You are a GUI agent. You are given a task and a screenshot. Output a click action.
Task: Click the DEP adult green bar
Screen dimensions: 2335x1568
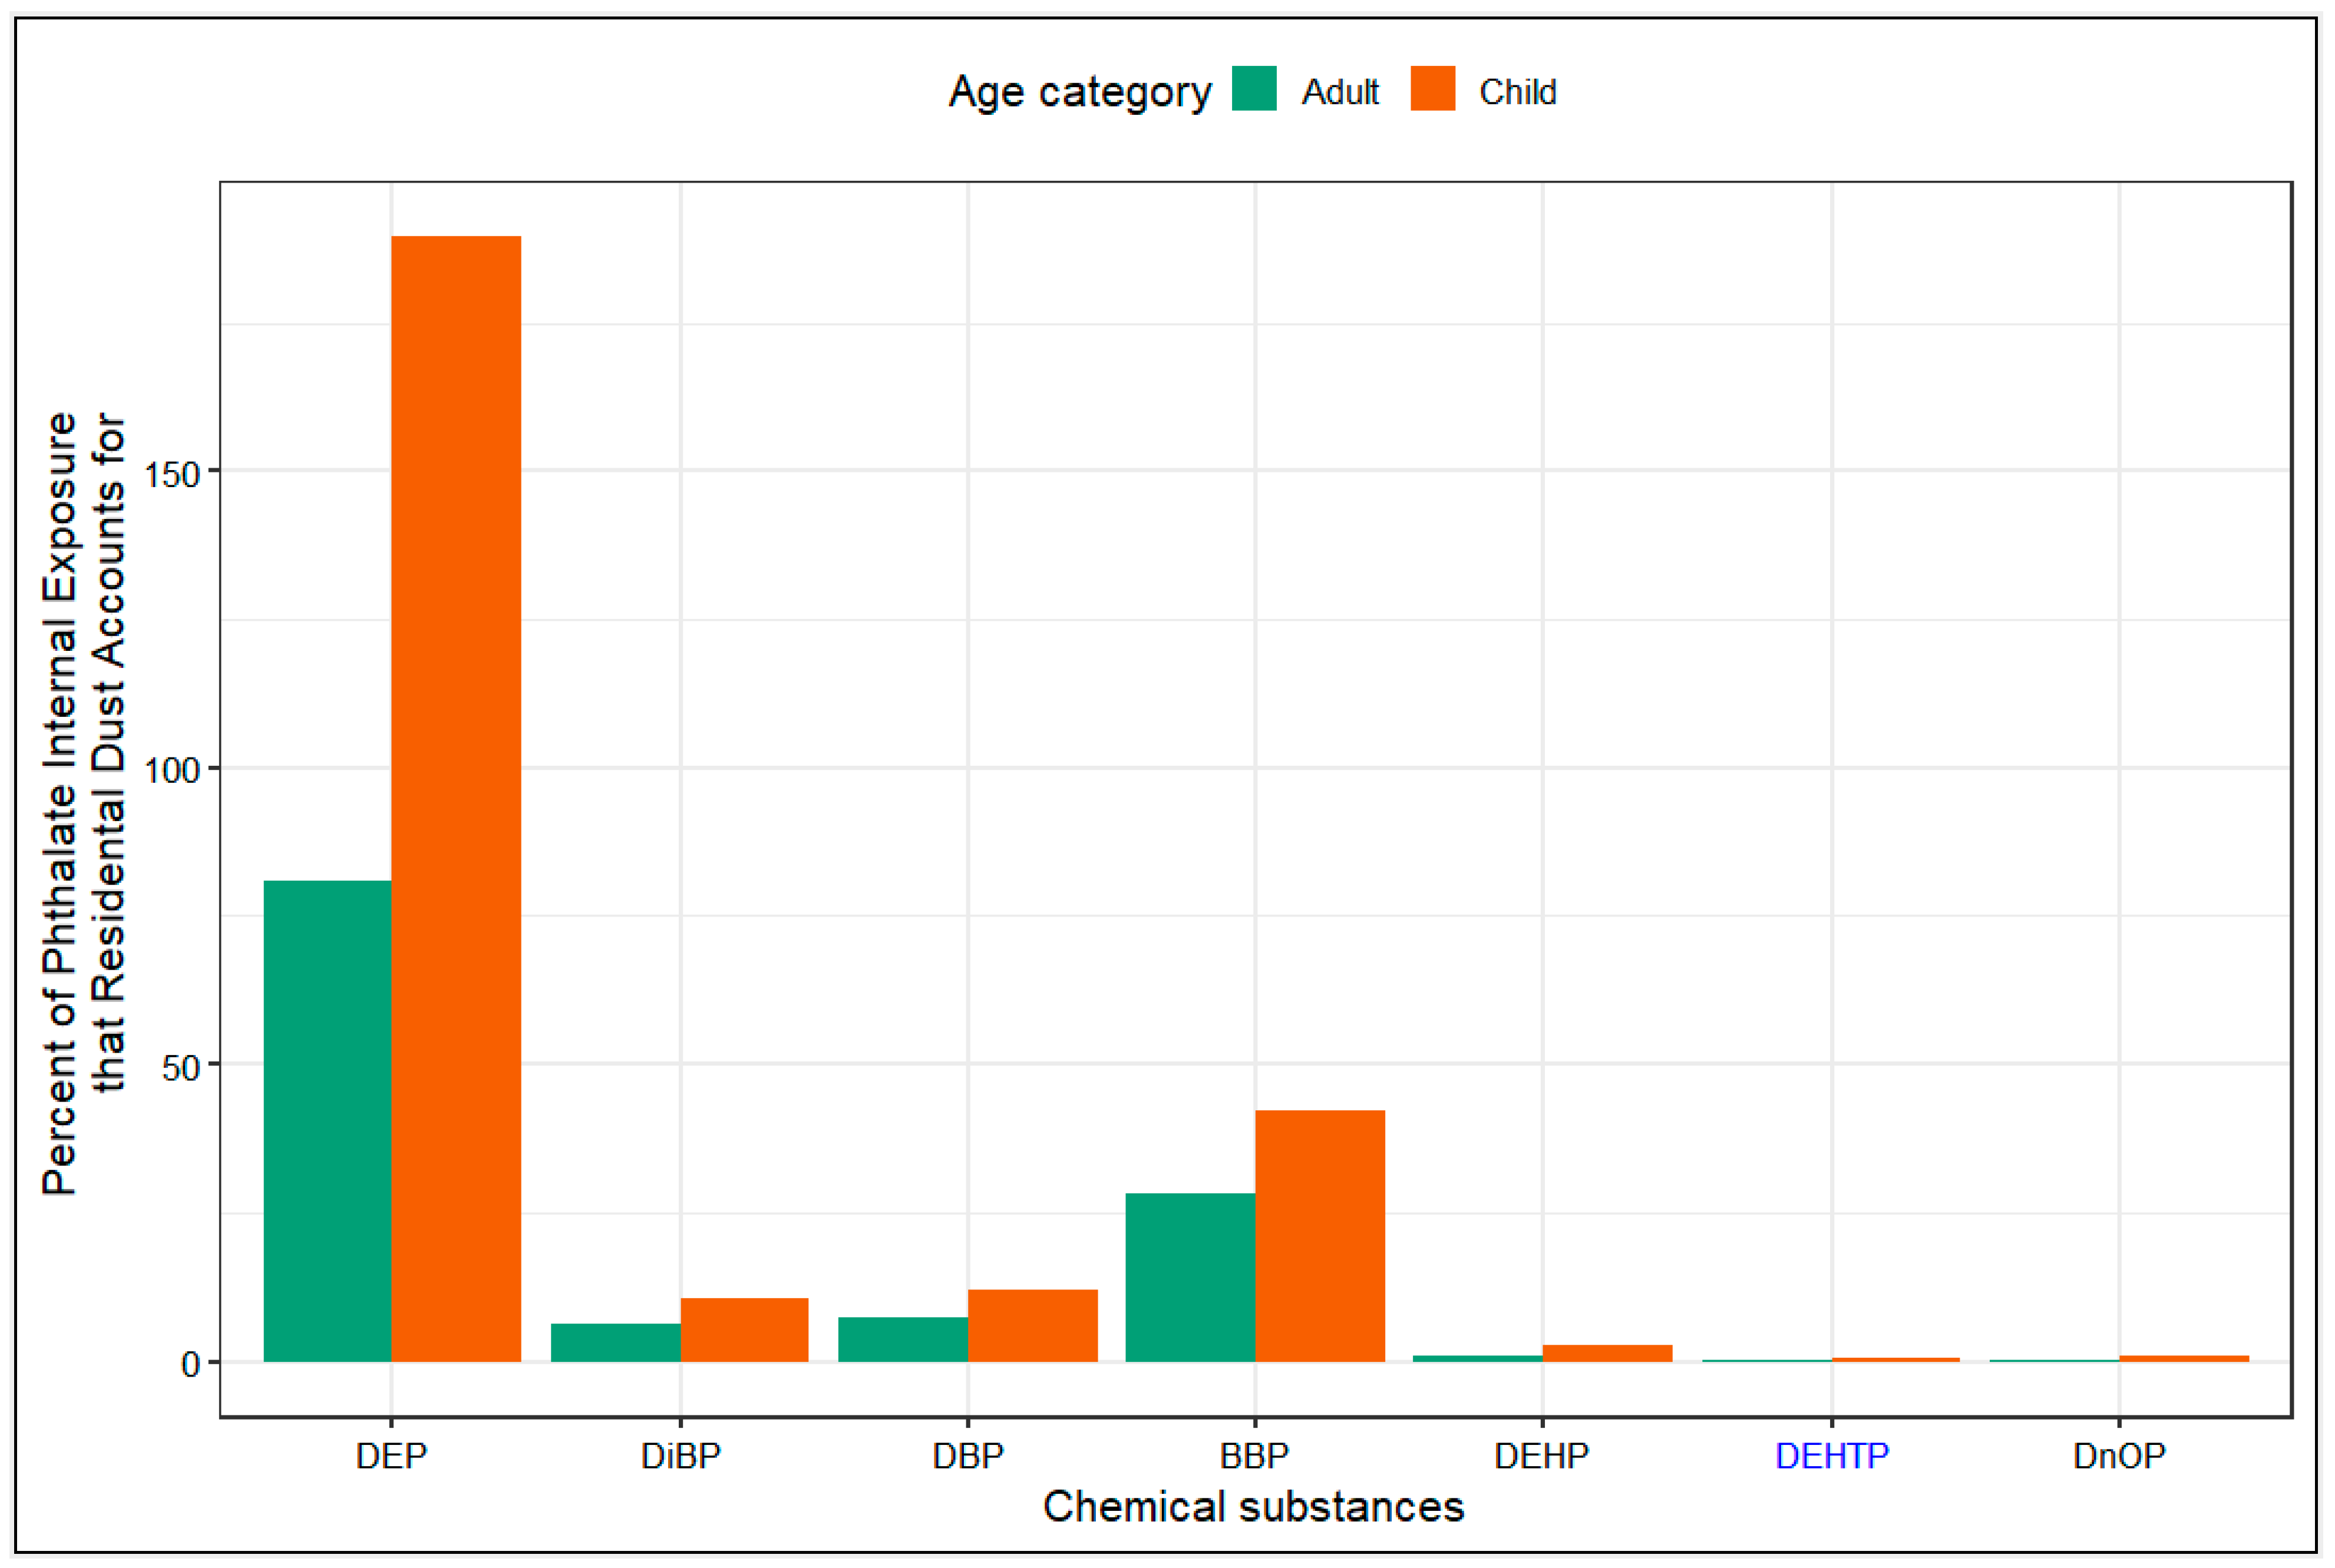click(328, 1120)
